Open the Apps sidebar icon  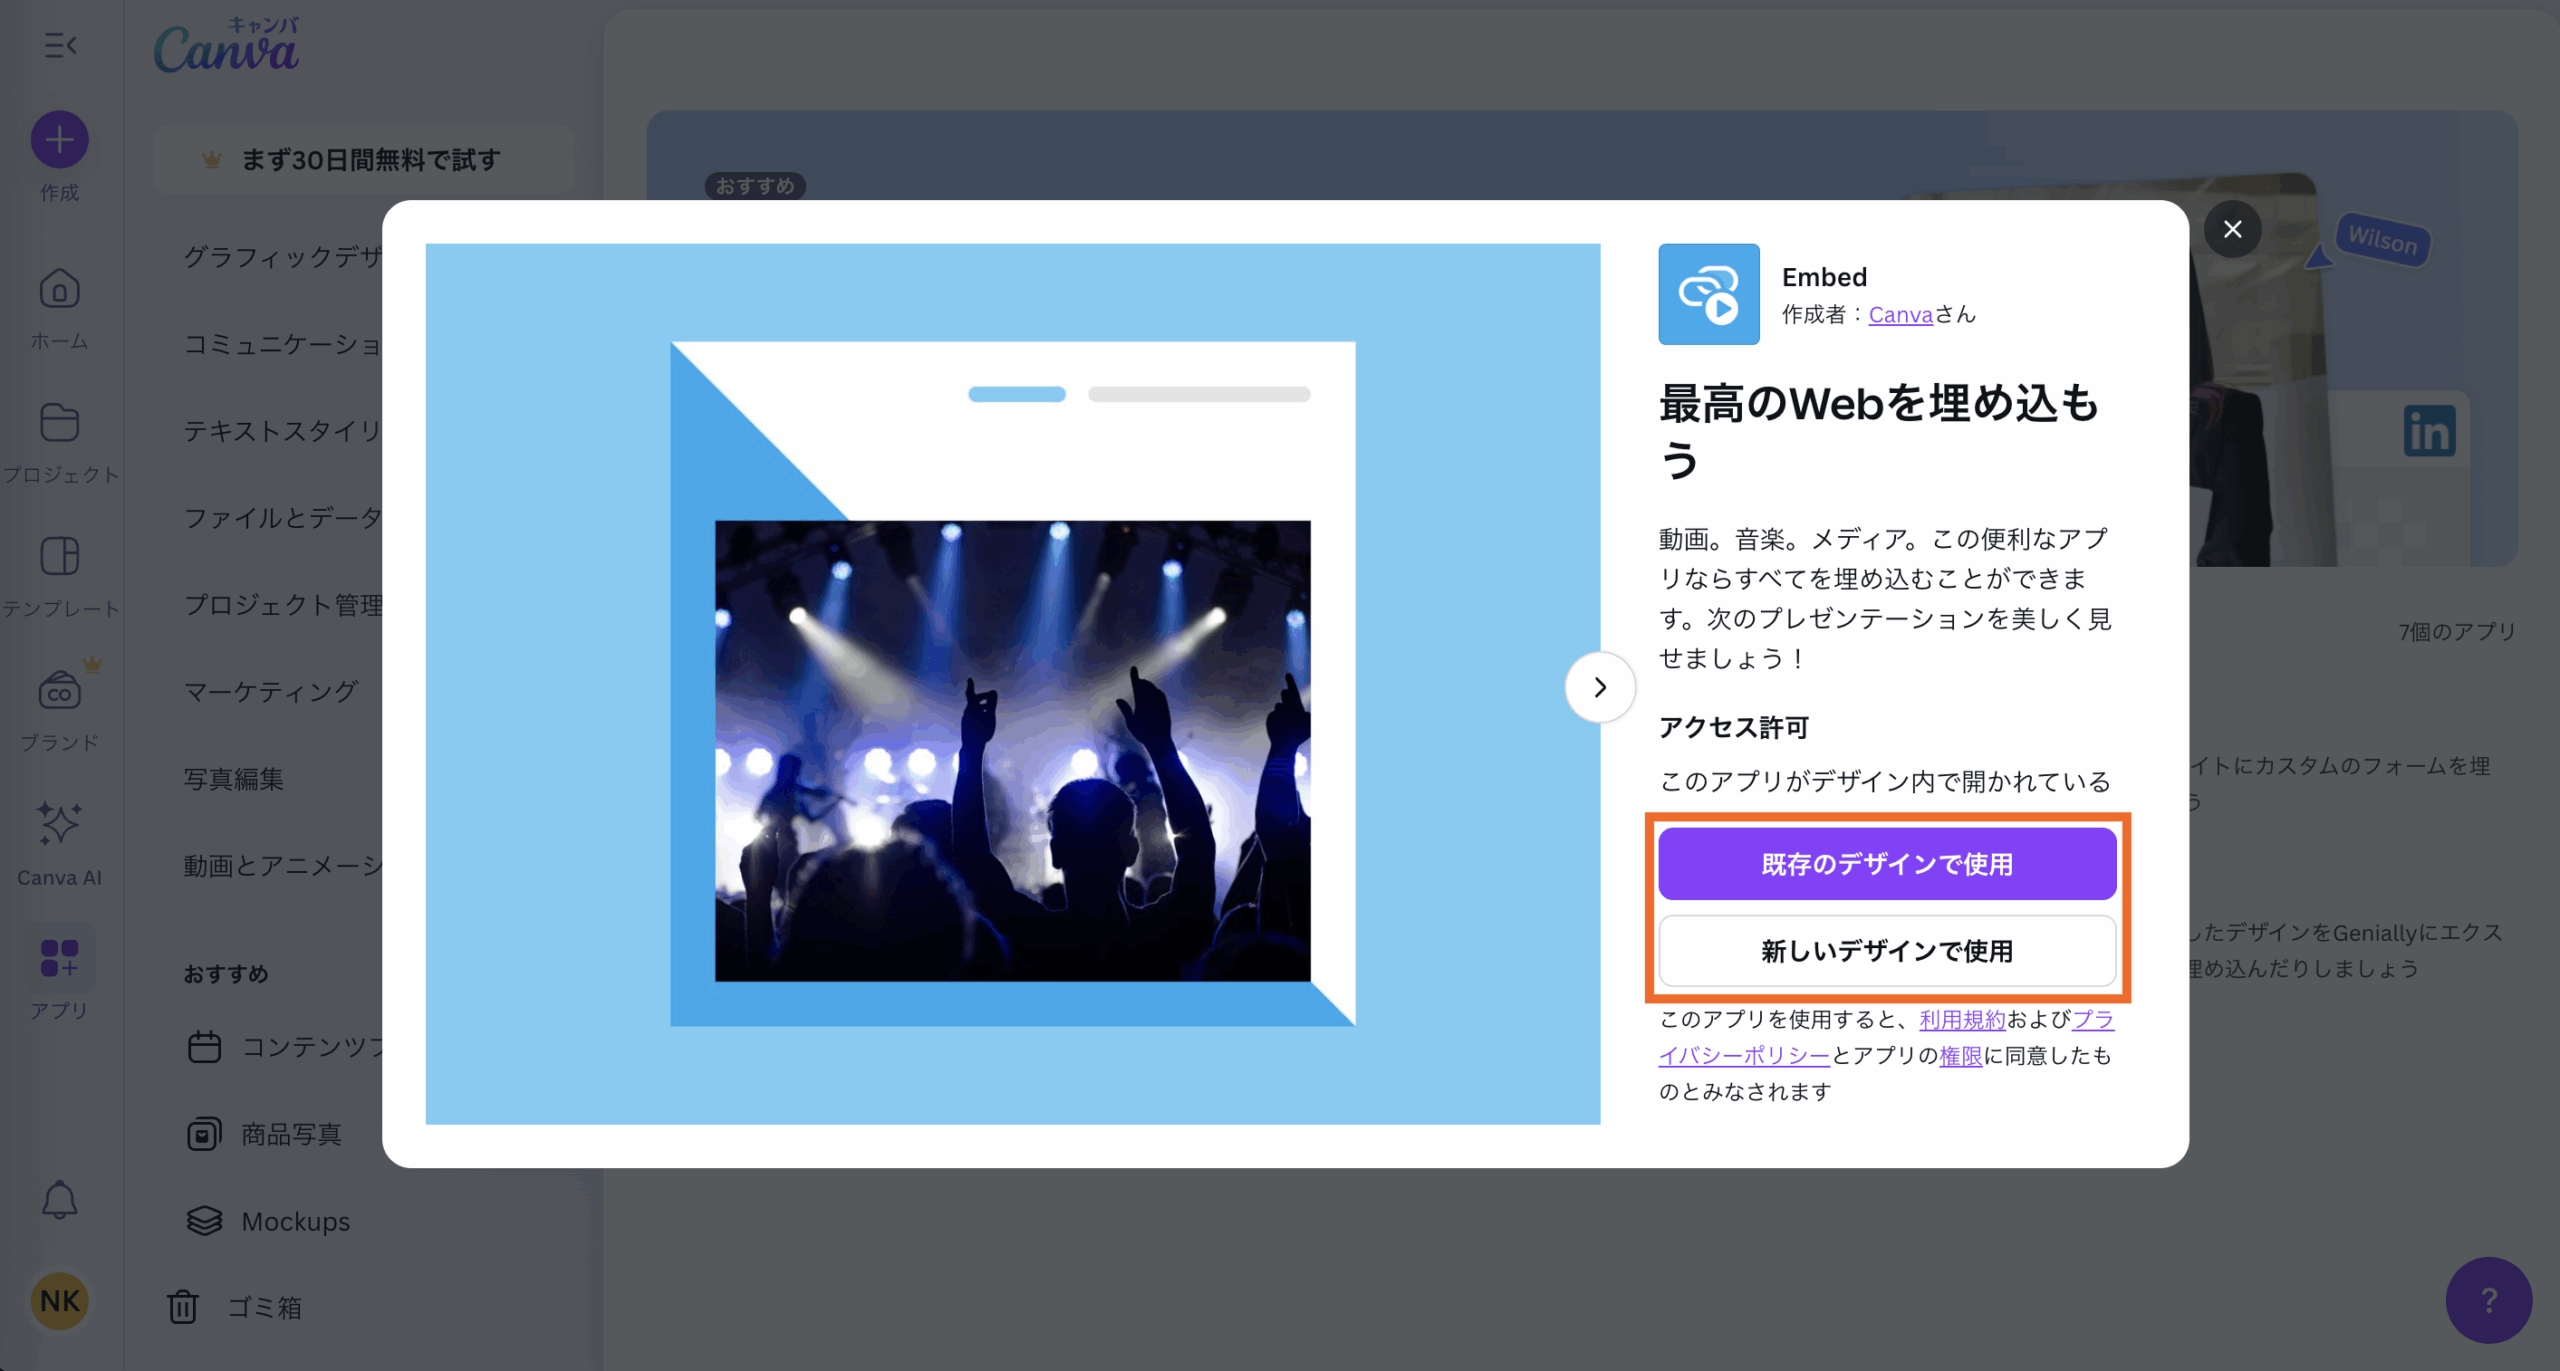coord(60,958)
